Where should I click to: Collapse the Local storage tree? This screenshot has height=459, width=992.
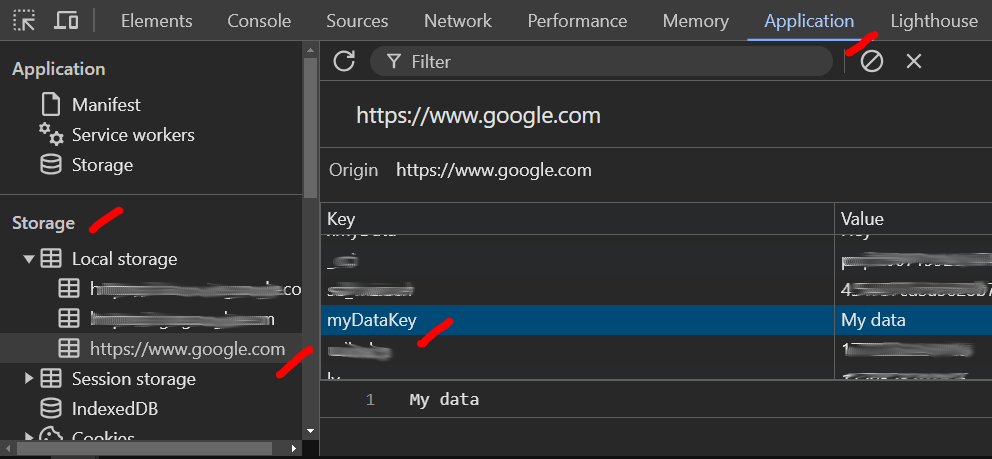[x=28, y=259]
